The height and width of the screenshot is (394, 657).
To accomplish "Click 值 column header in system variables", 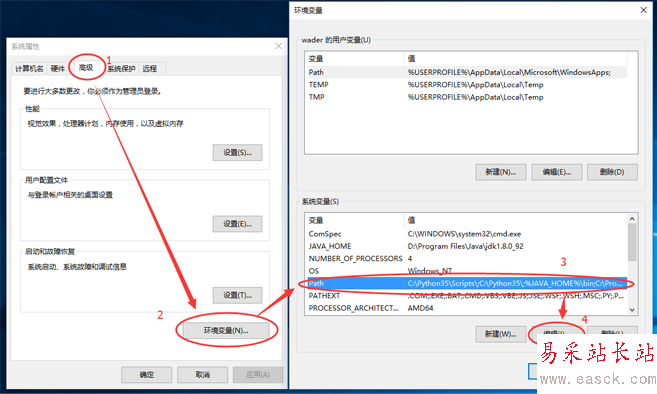I will click(x=516, y=220).
